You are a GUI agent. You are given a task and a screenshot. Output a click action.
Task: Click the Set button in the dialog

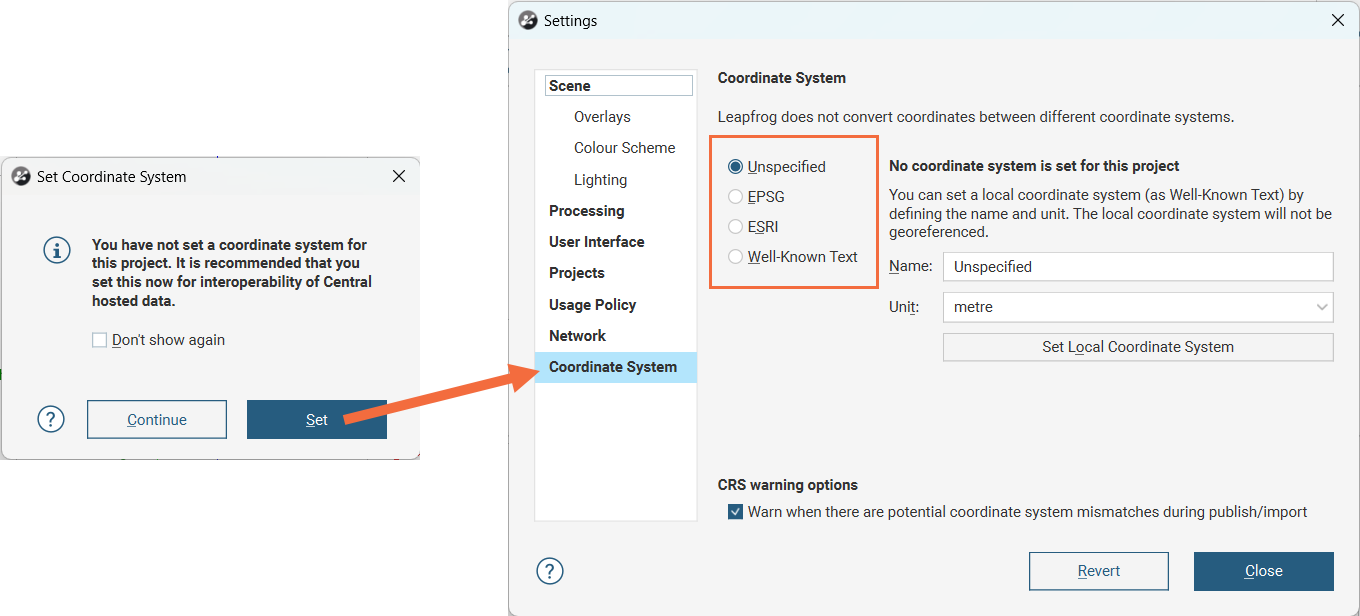tap(316, 420)
